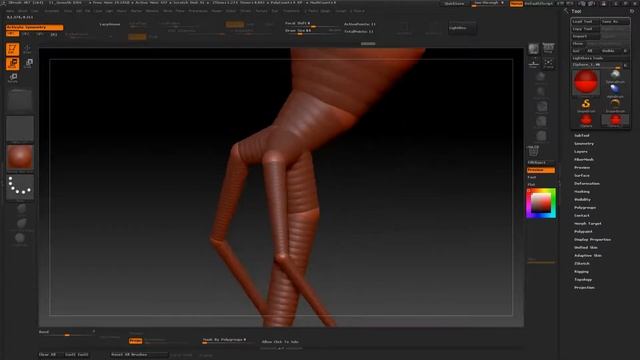Expand the Display Properties subpalette
640x360 pixels.
click(593, 240)
